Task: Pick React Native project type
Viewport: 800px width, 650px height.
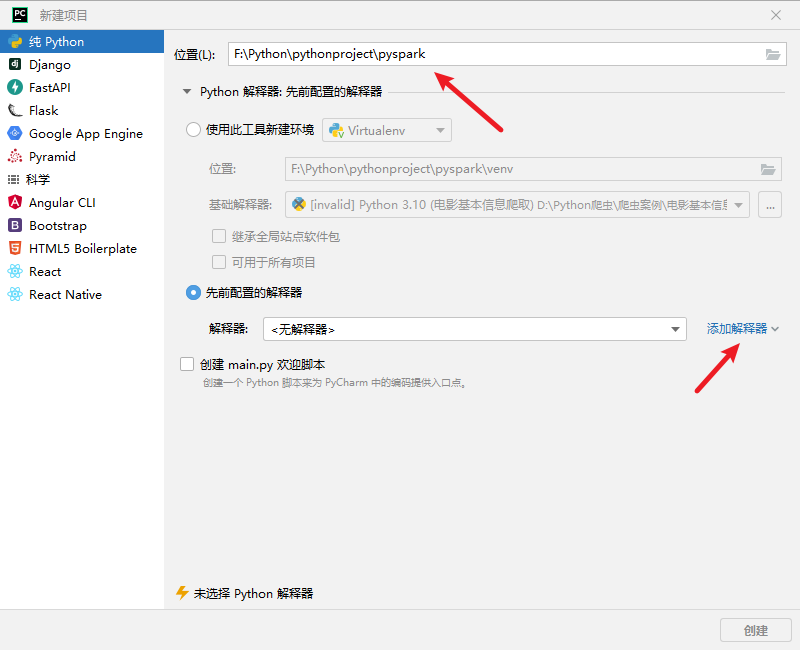Action: point(82,294)
